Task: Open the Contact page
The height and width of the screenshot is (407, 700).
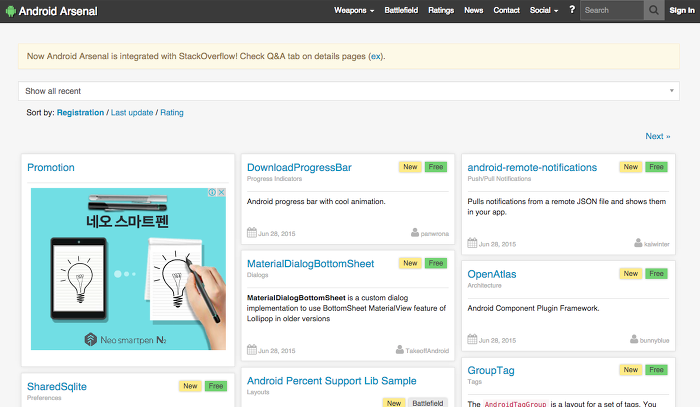Action: pyautogui.click(x=506, y=10)
